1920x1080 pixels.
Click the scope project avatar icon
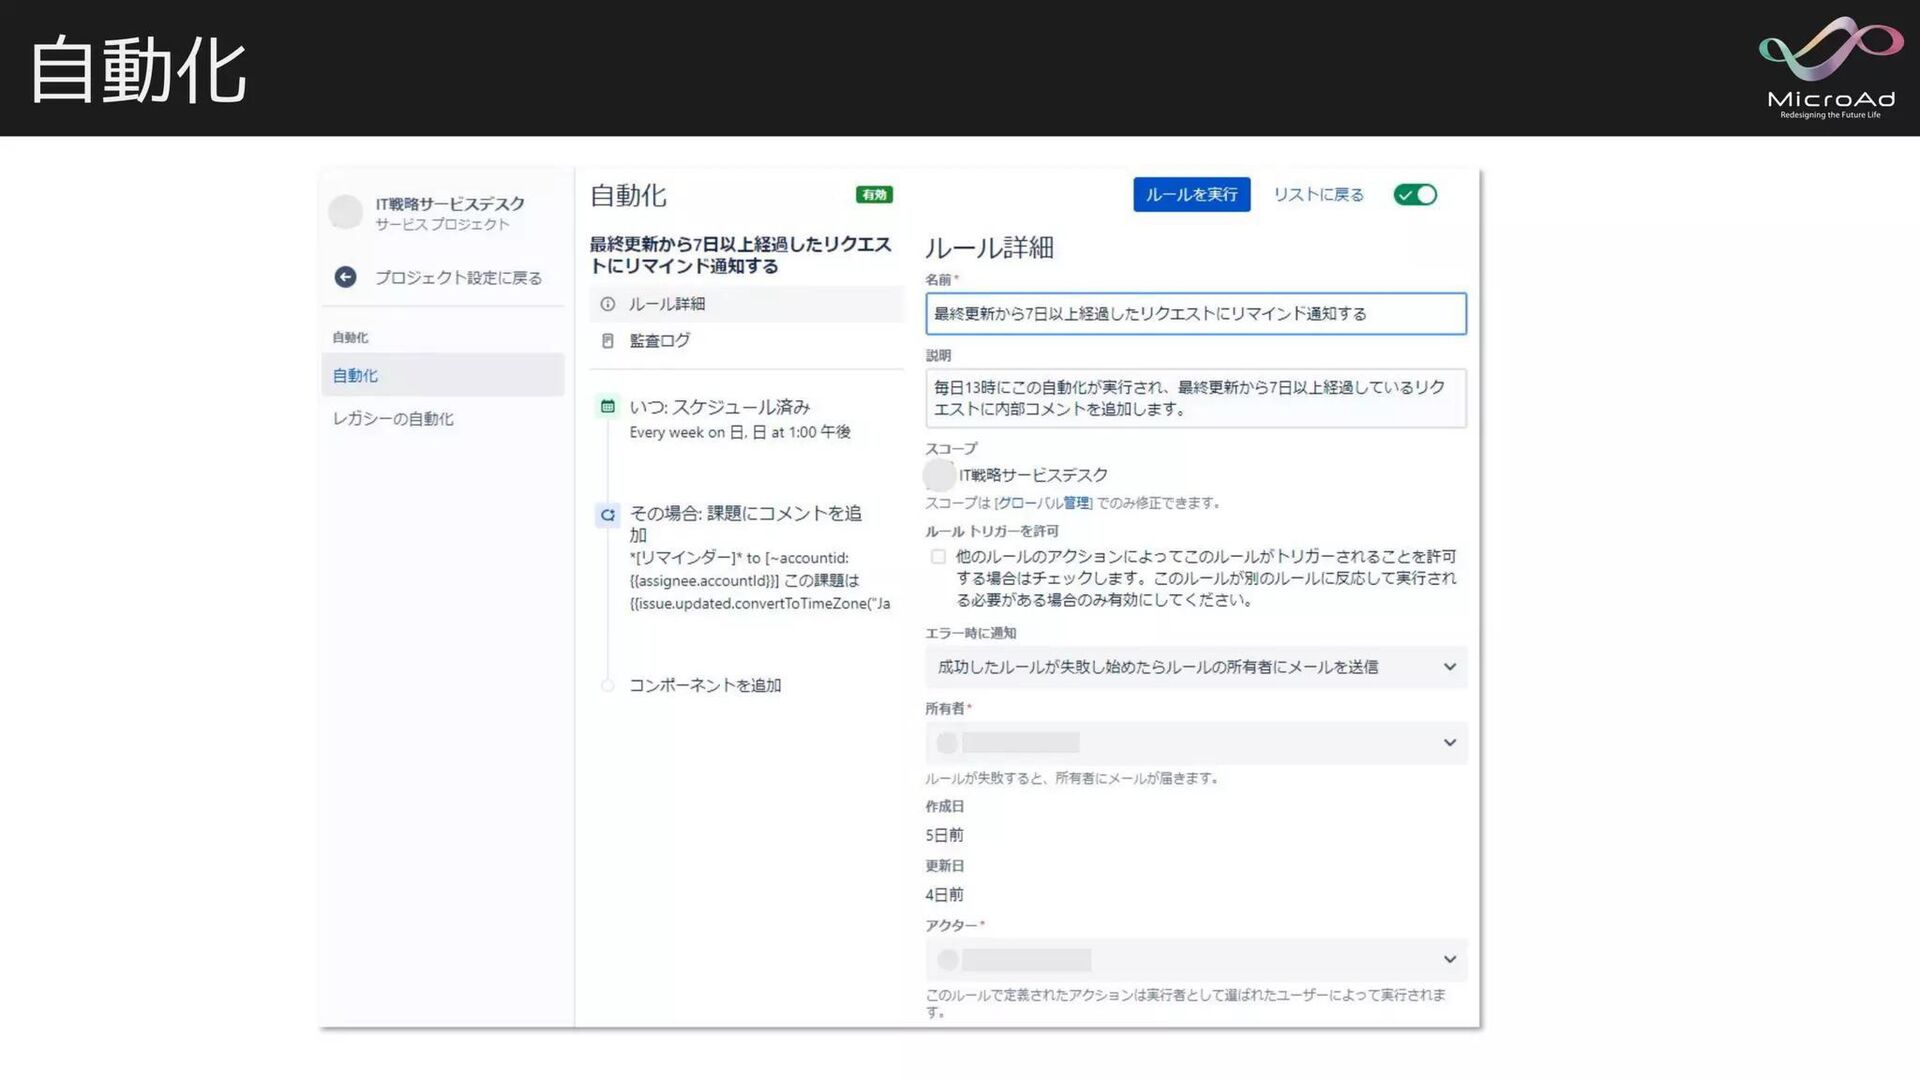point(939,475)
